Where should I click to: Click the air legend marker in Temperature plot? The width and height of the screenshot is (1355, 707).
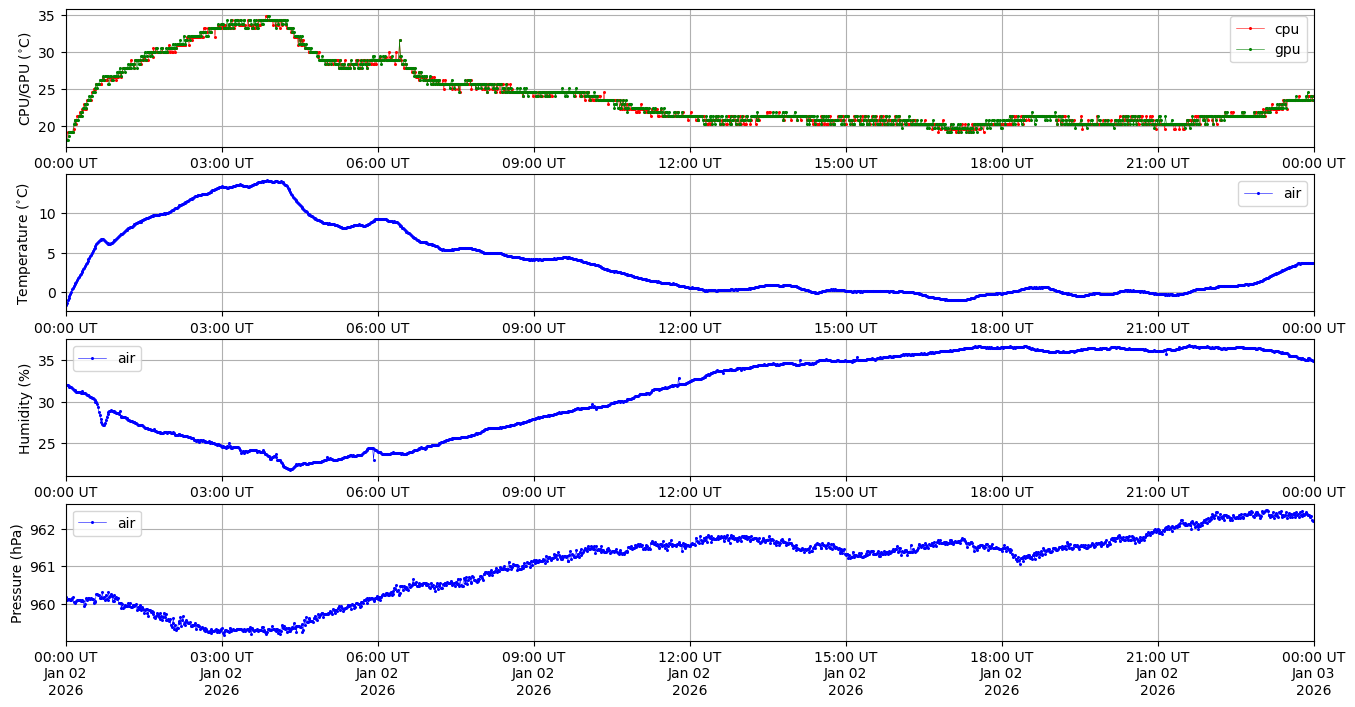[1259, 194]
